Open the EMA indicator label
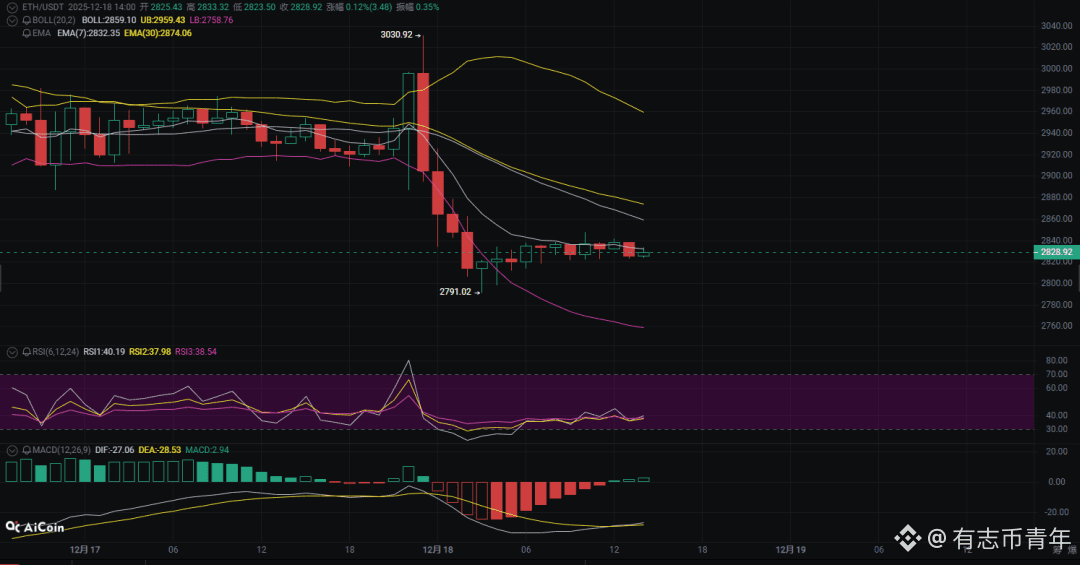Image resolution: width=1080 pixels, height=565 pixels. 41,33
